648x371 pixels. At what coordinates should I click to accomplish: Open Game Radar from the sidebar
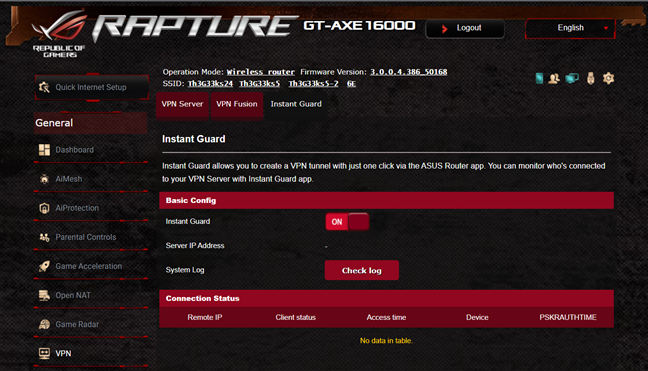pyautogui.click(x=91, y=324)
